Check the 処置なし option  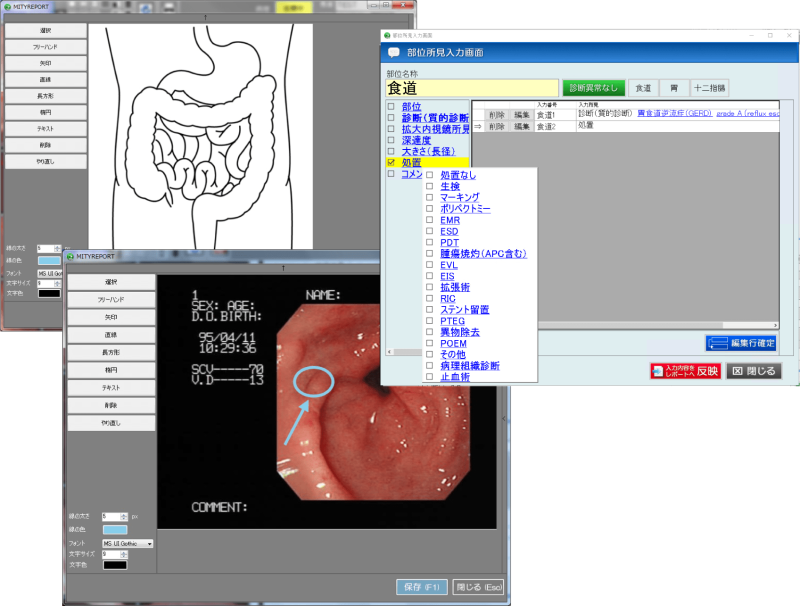[430, 175]
